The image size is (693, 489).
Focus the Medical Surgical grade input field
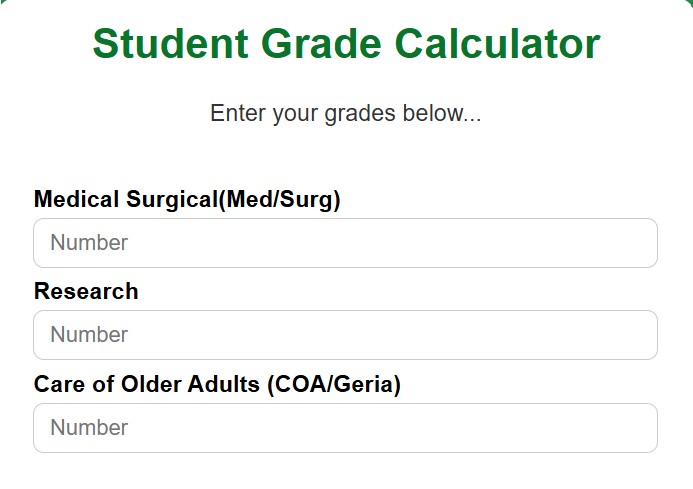345,243
